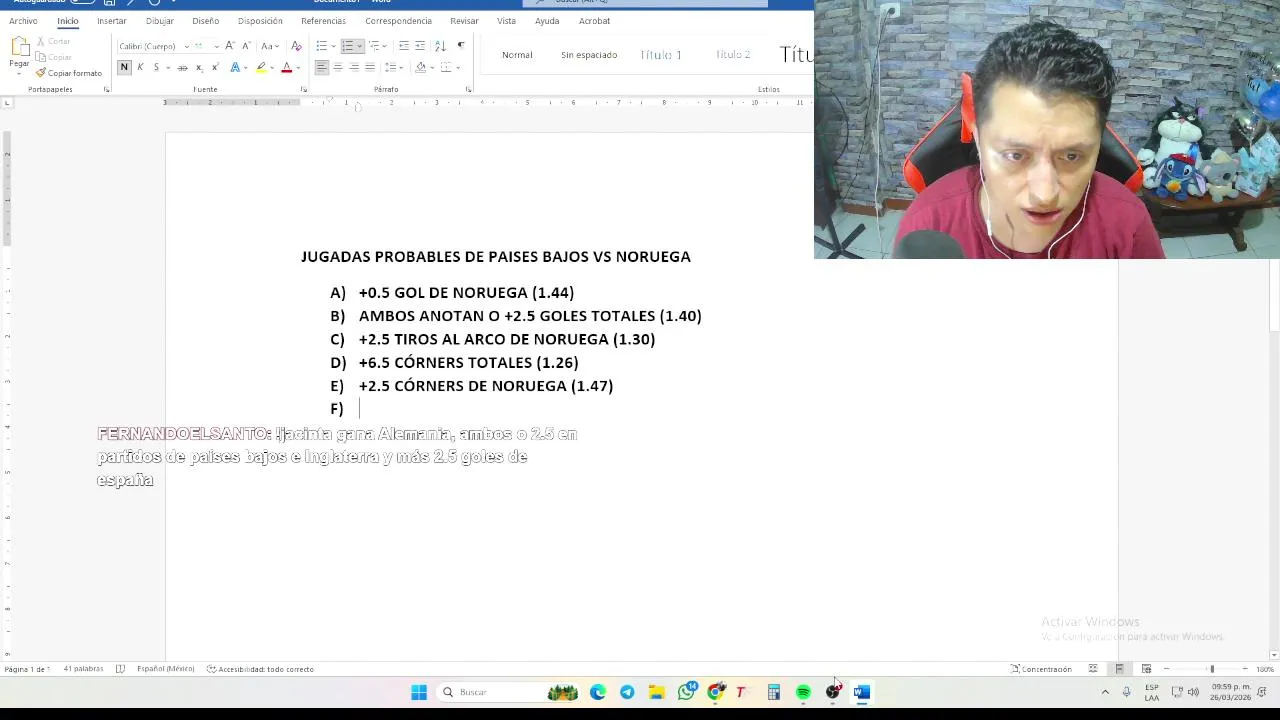Apply subscript formatting
The image size is (1280, 720).
click(x=199, y=67)
